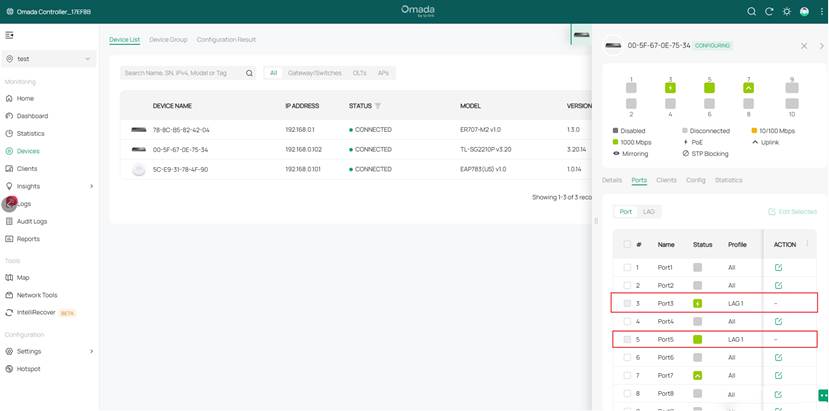The width and height of the screenshot is (829, 411).
Task: Click the edit icon for Port4
Action: [778, 322]
